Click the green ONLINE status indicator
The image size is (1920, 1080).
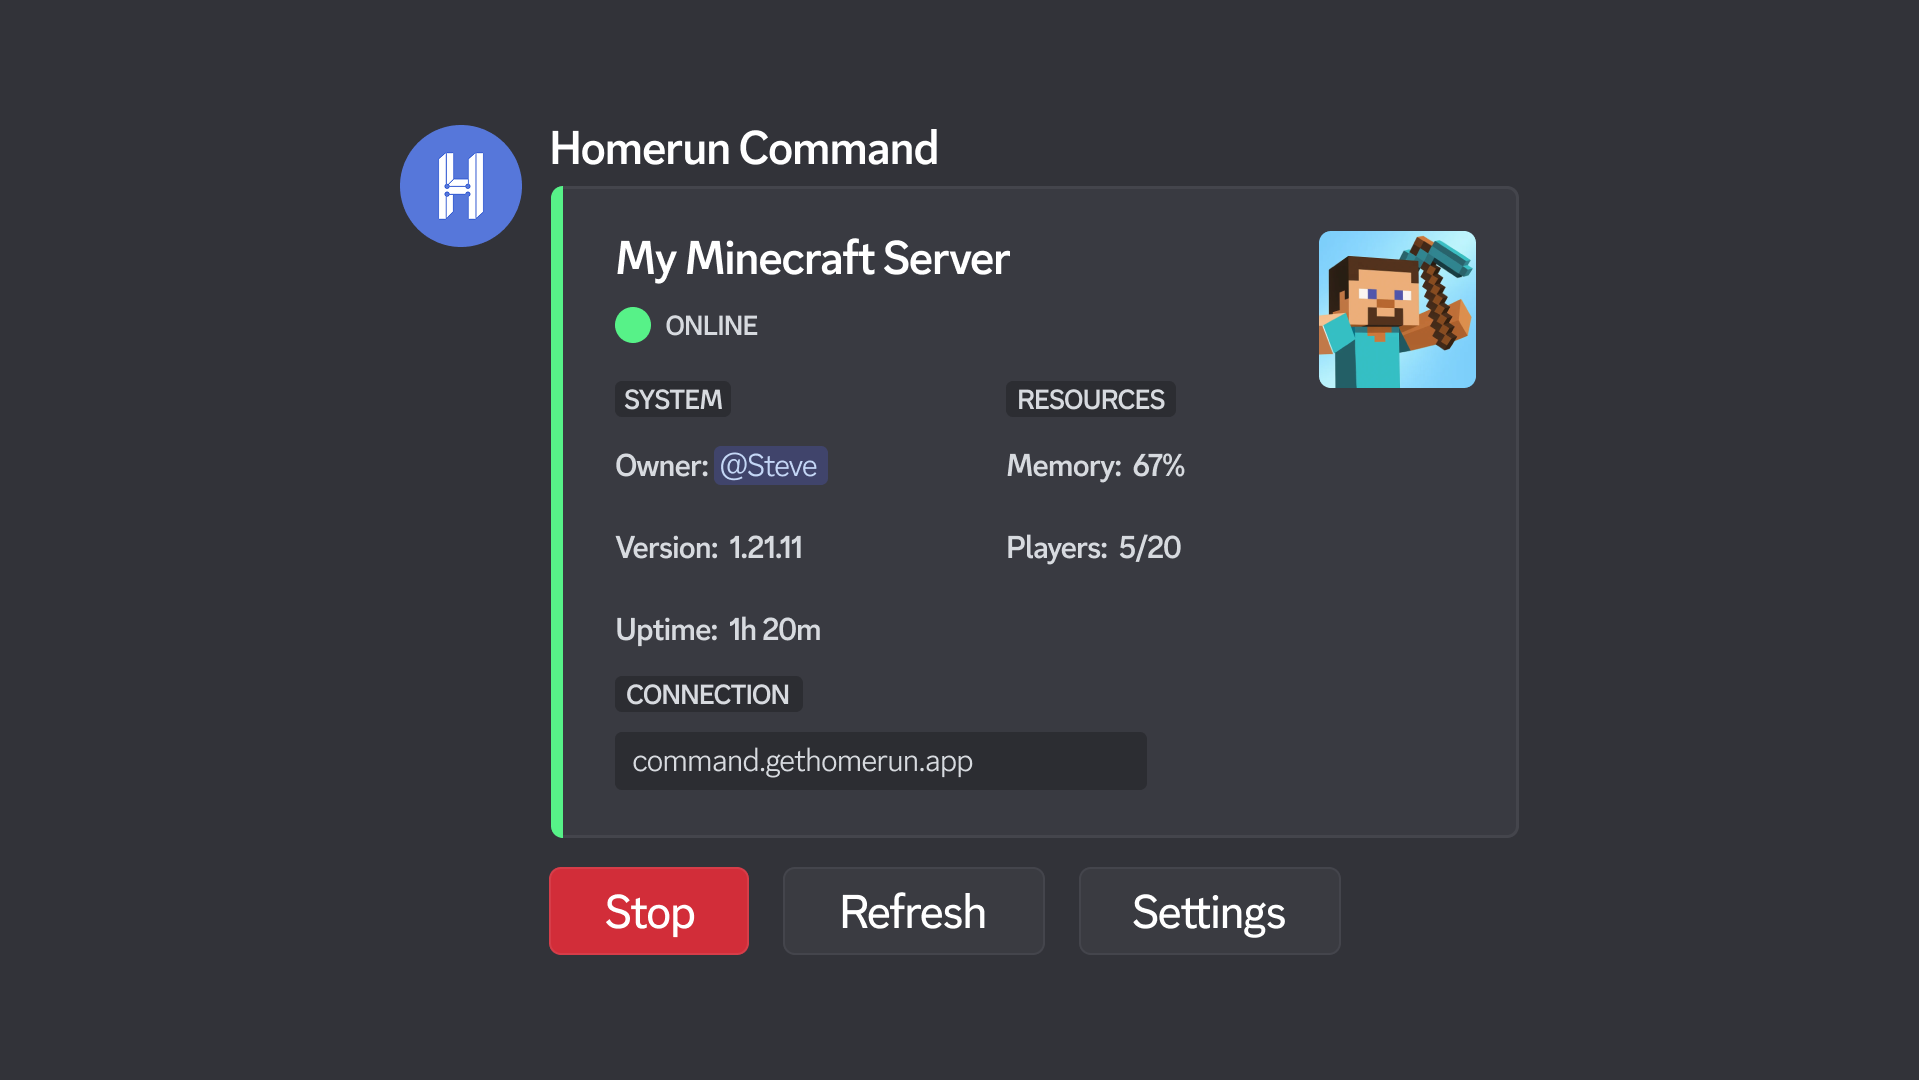pos(633,324)
